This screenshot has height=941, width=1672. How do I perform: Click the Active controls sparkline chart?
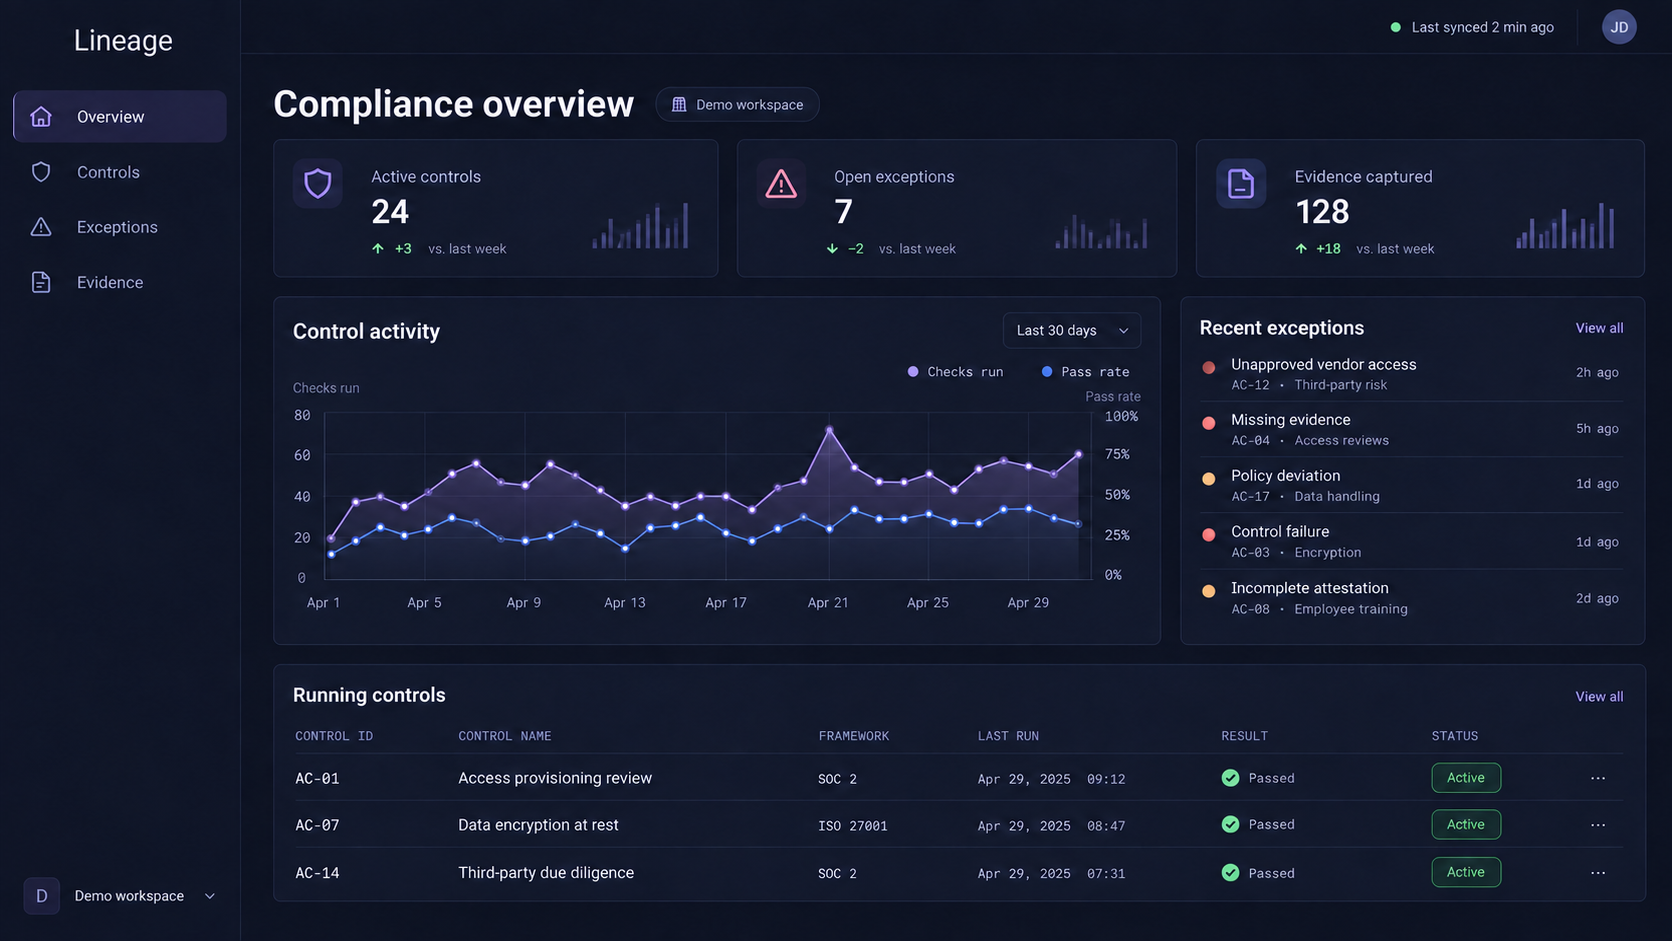[640, 225]
